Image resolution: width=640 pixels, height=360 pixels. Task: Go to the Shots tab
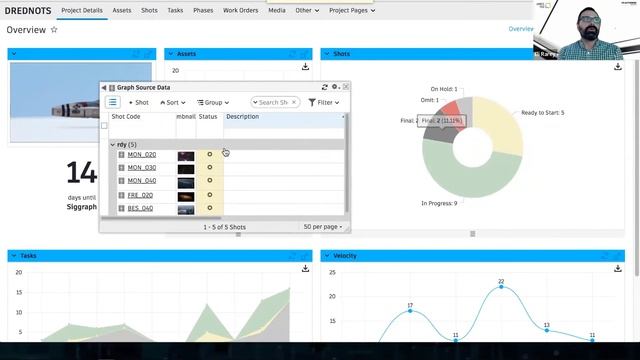click(149, 10)
